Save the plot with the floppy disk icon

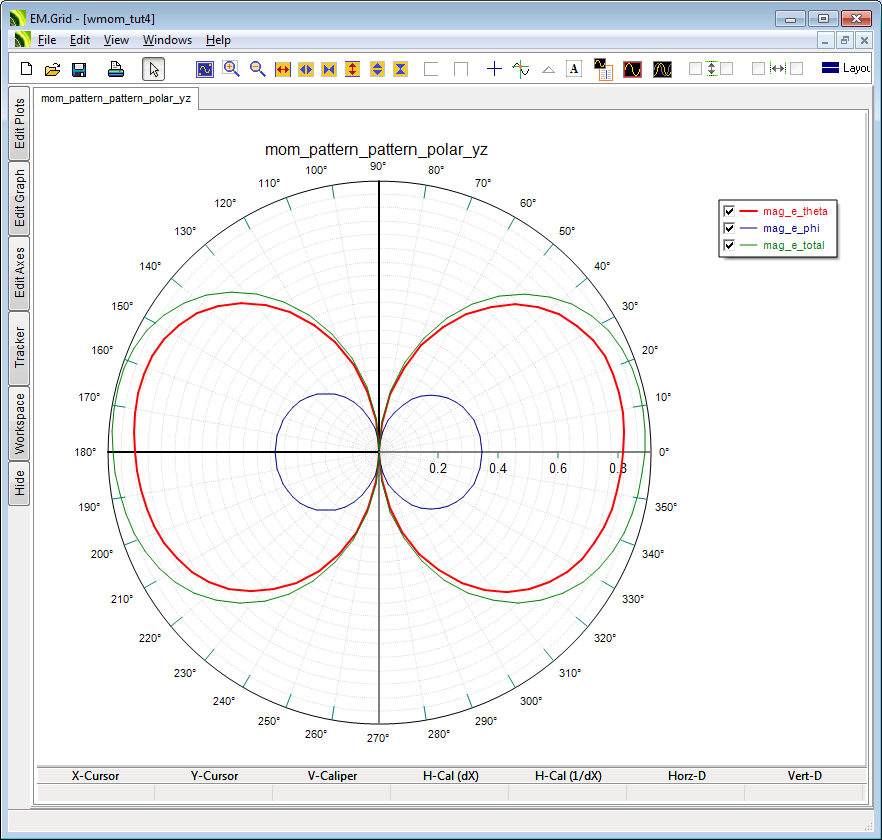[x=78, y=69]
